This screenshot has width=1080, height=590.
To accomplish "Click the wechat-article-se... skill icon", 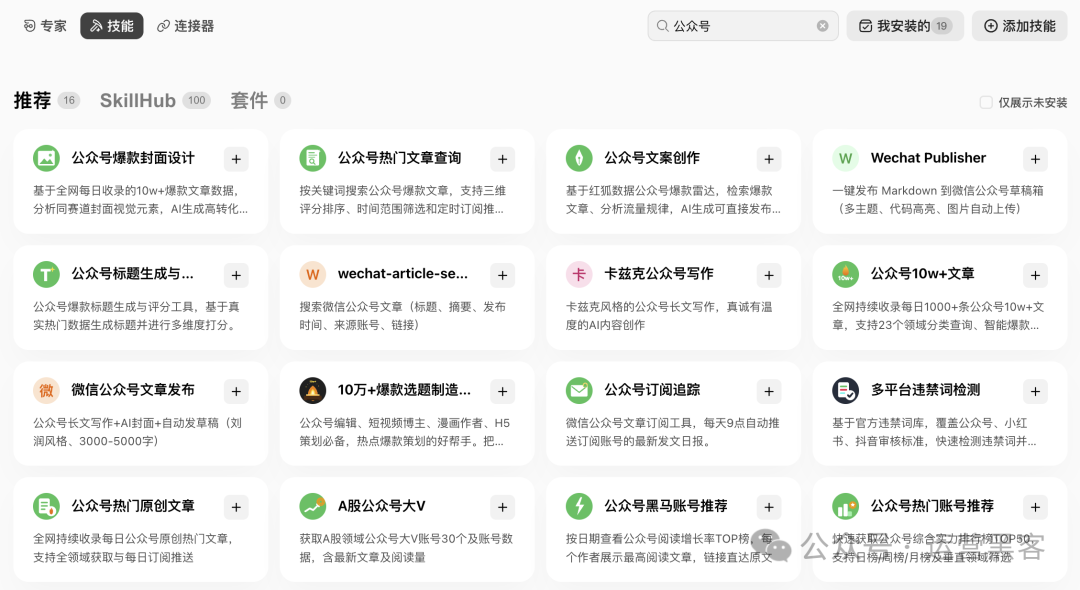I will point(313,274).
